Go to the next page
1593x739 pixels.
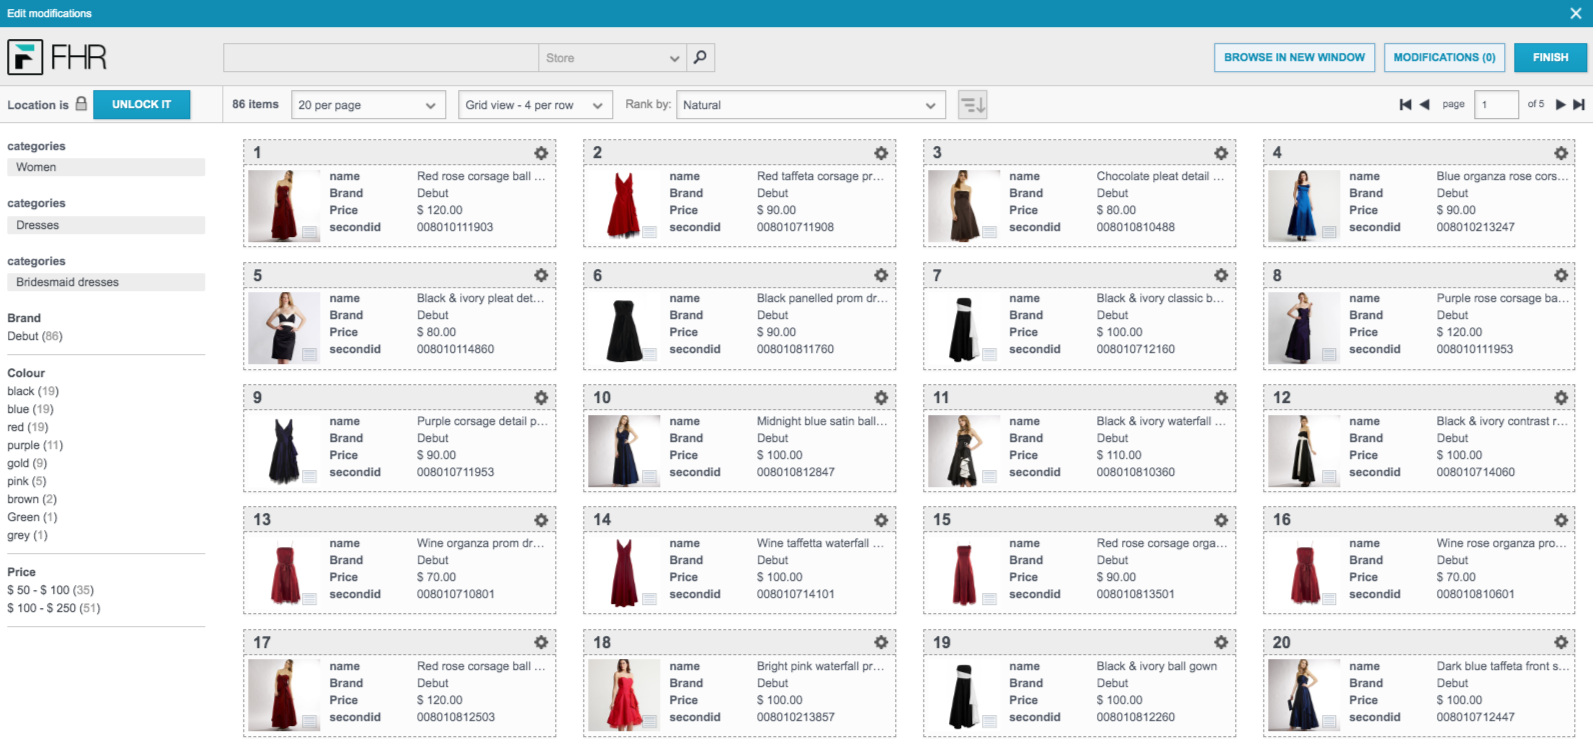[1560, 104]
